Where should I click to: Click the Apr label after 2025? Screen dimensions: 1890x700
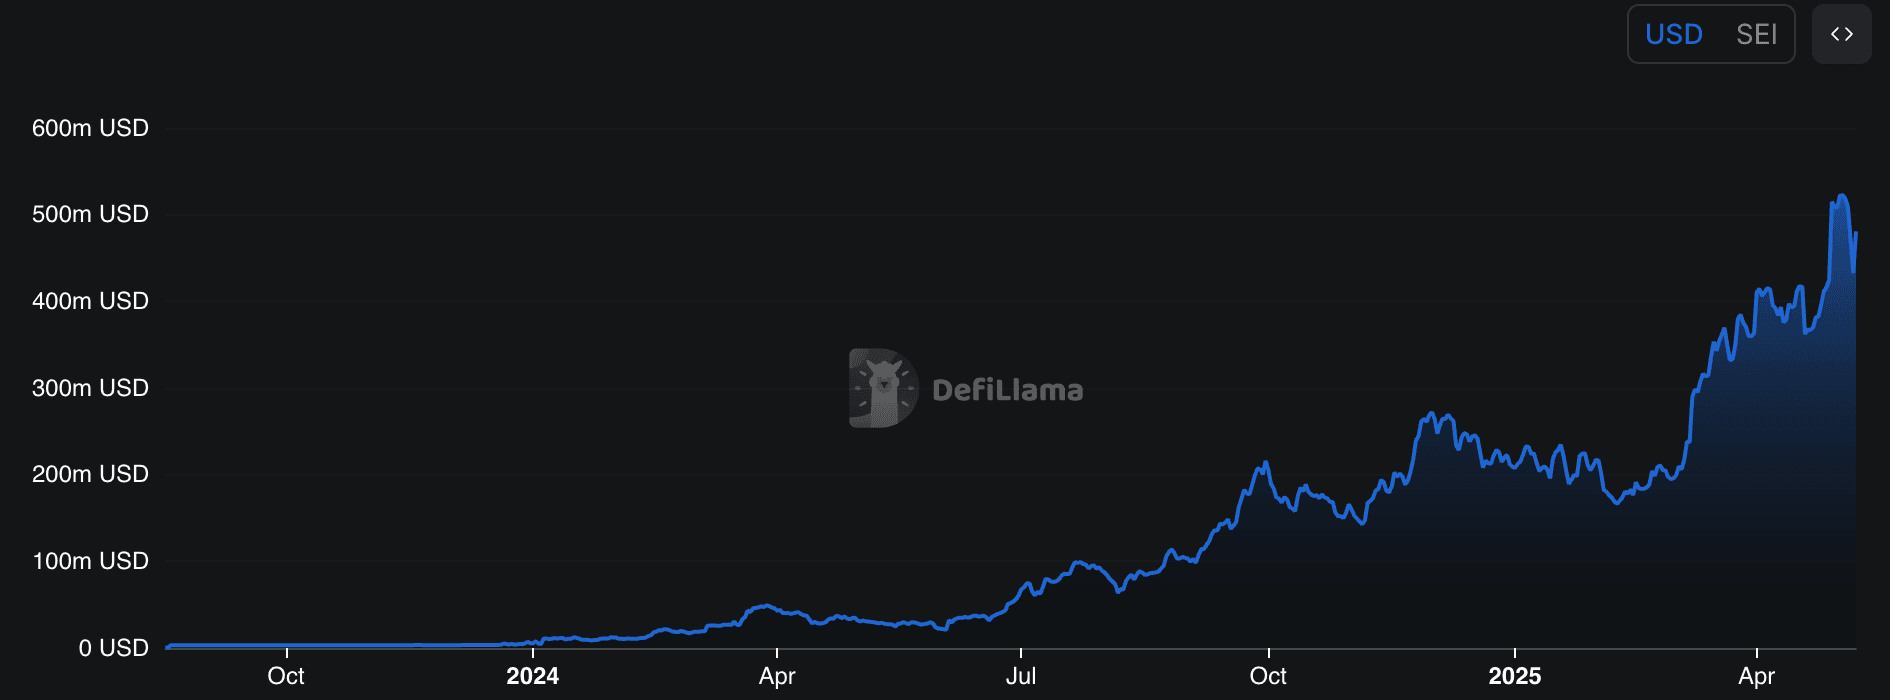(1757, 676)
